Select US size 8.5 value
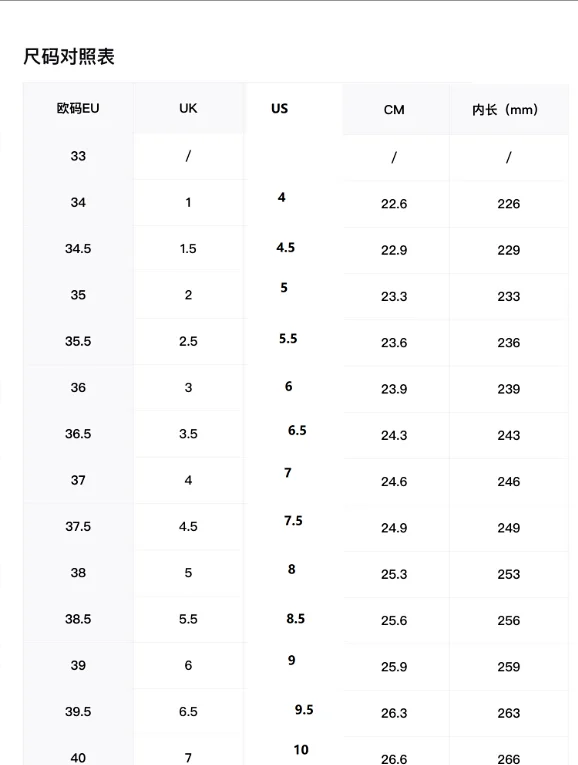 pos(296,619)
